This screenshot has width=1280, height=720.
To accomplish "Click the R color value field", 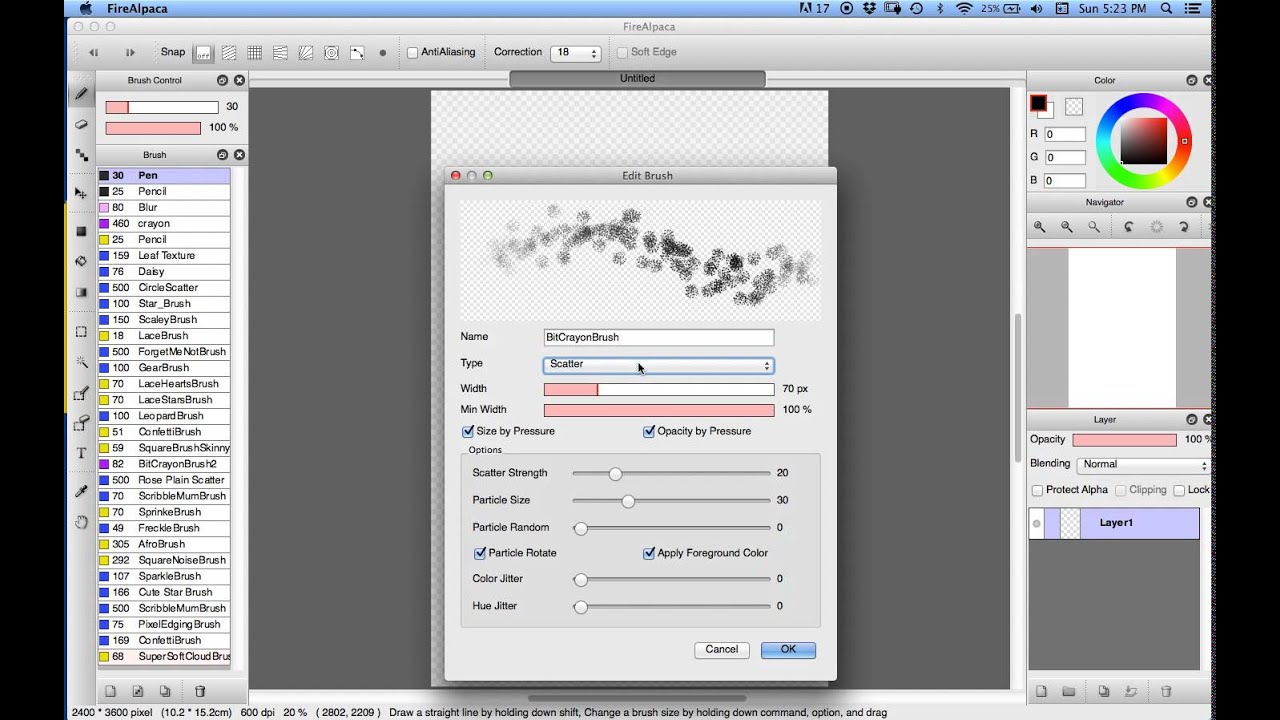I will point(1065,134).
